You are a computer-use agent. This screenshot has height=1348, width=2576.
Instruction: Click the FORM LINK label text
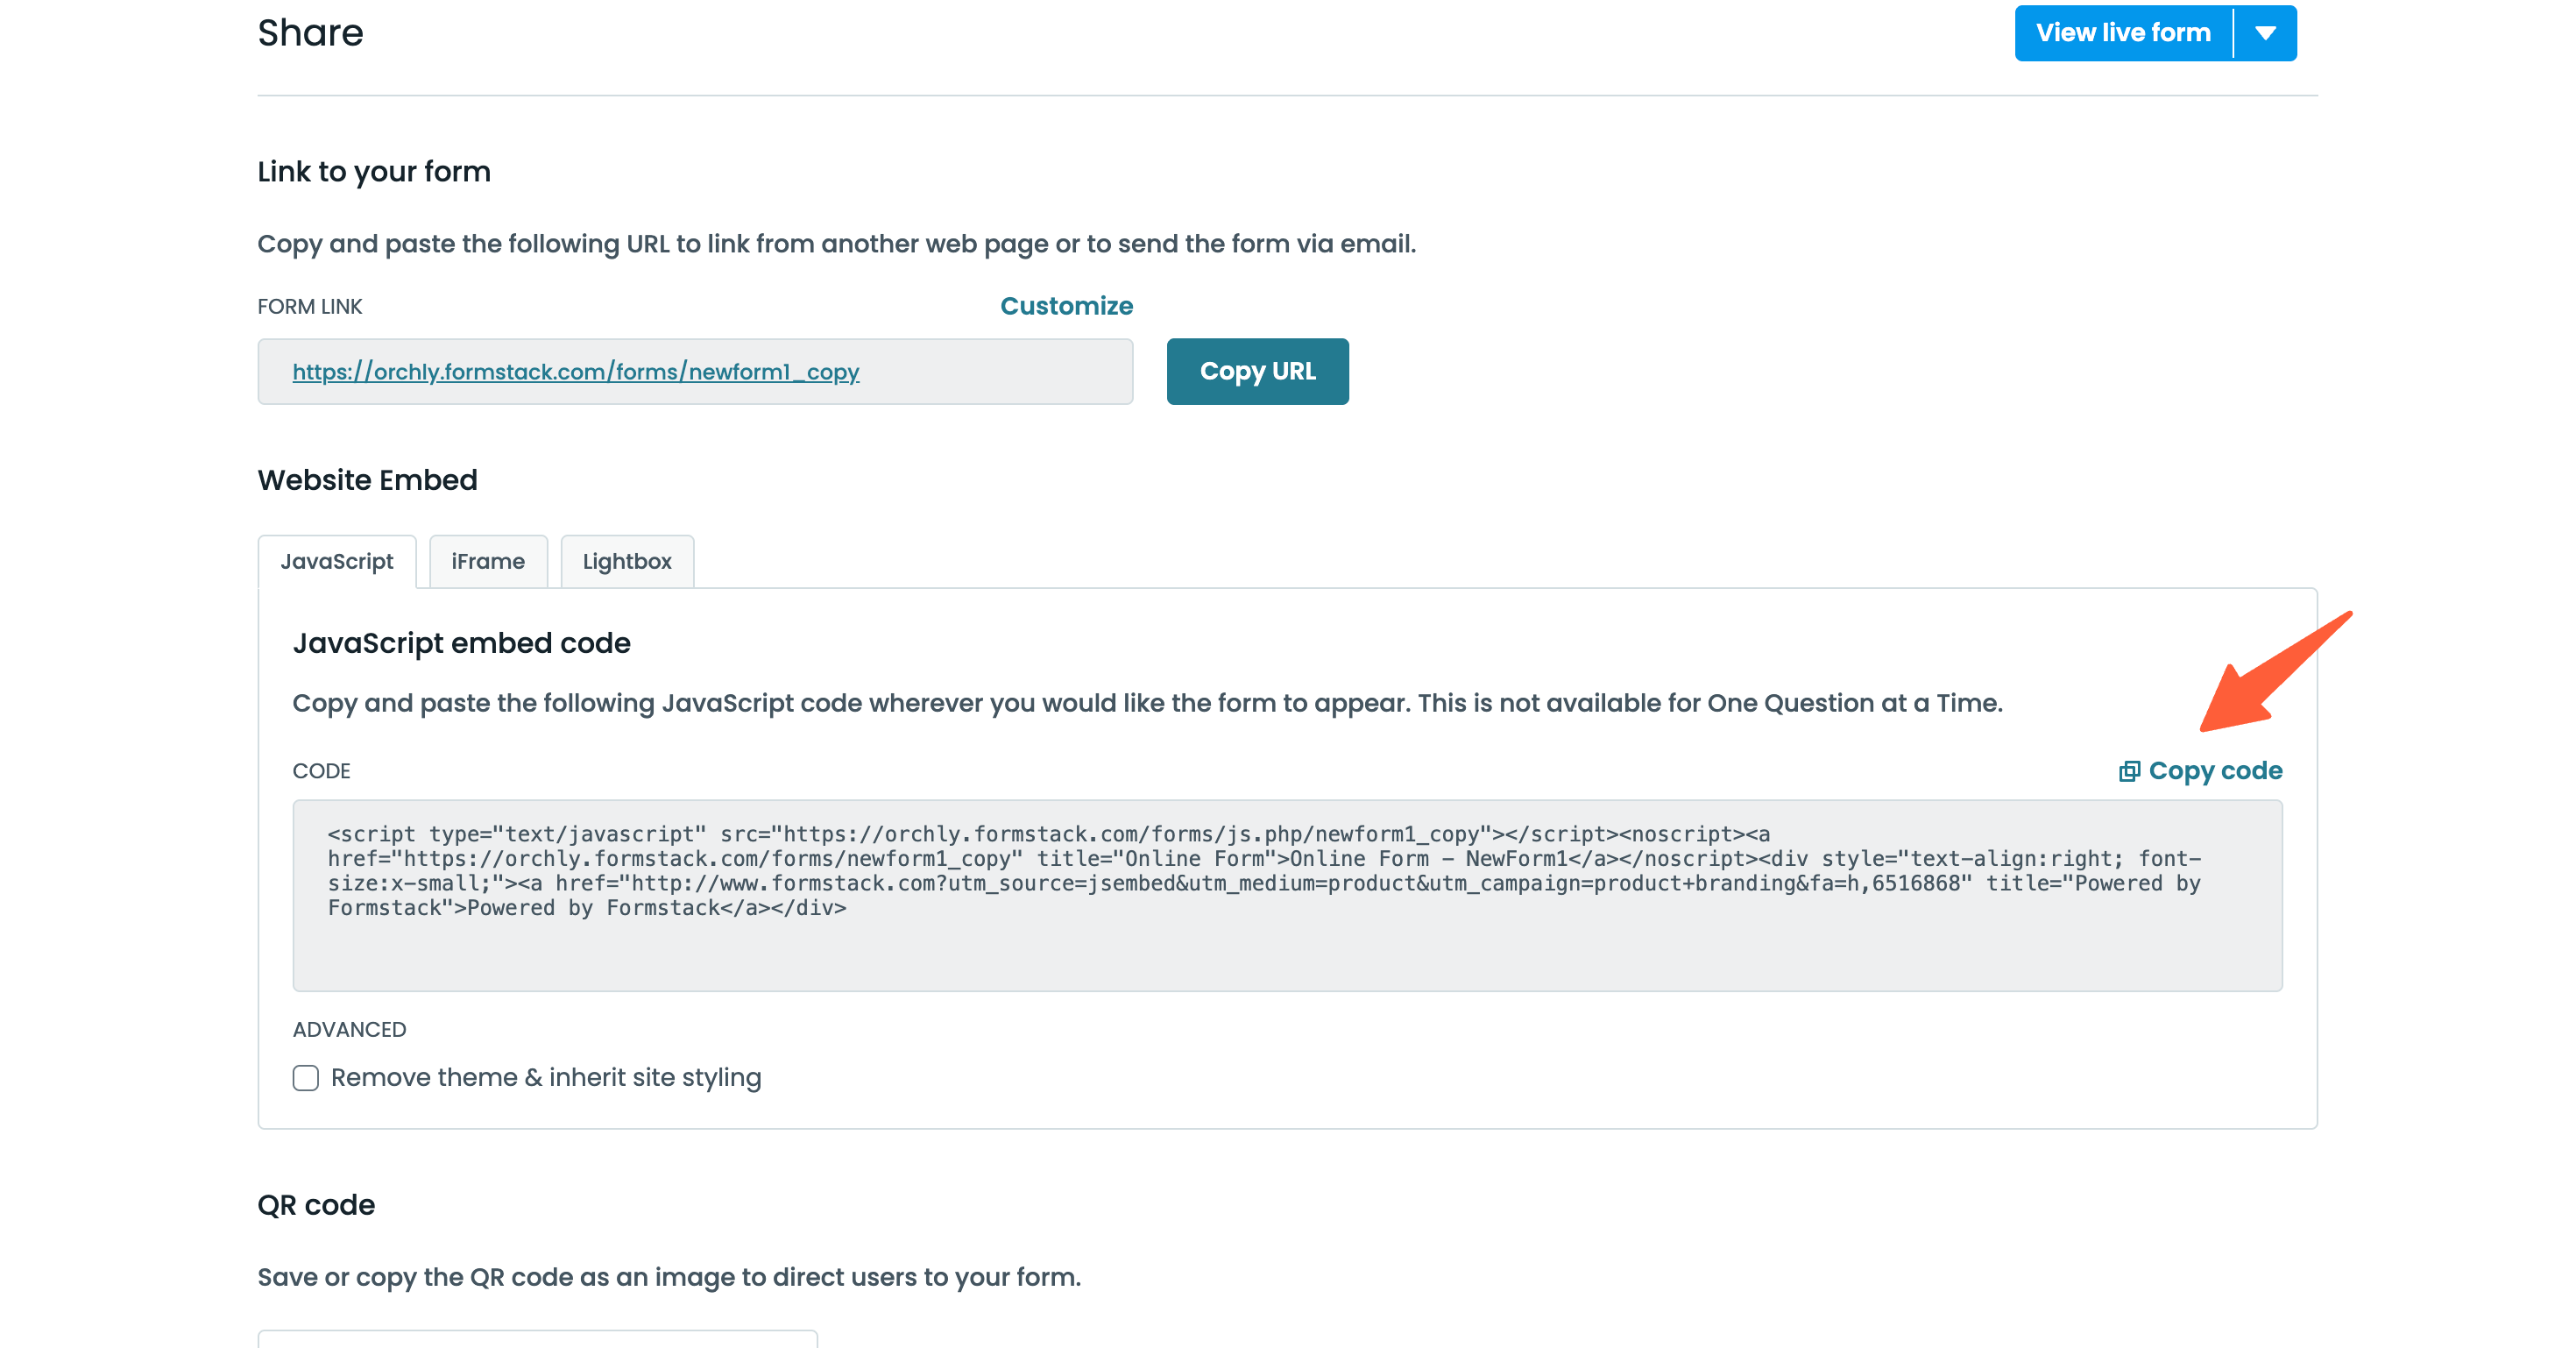pyautogui.click(x=310, y=307)
